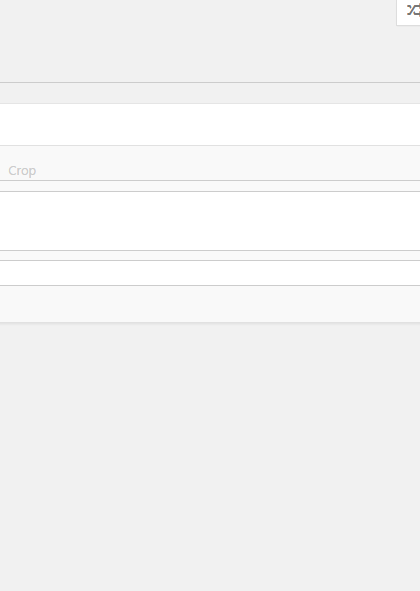Click the white panel above Crop
This screenshot has width=420, height=591.
pos(210,124)
